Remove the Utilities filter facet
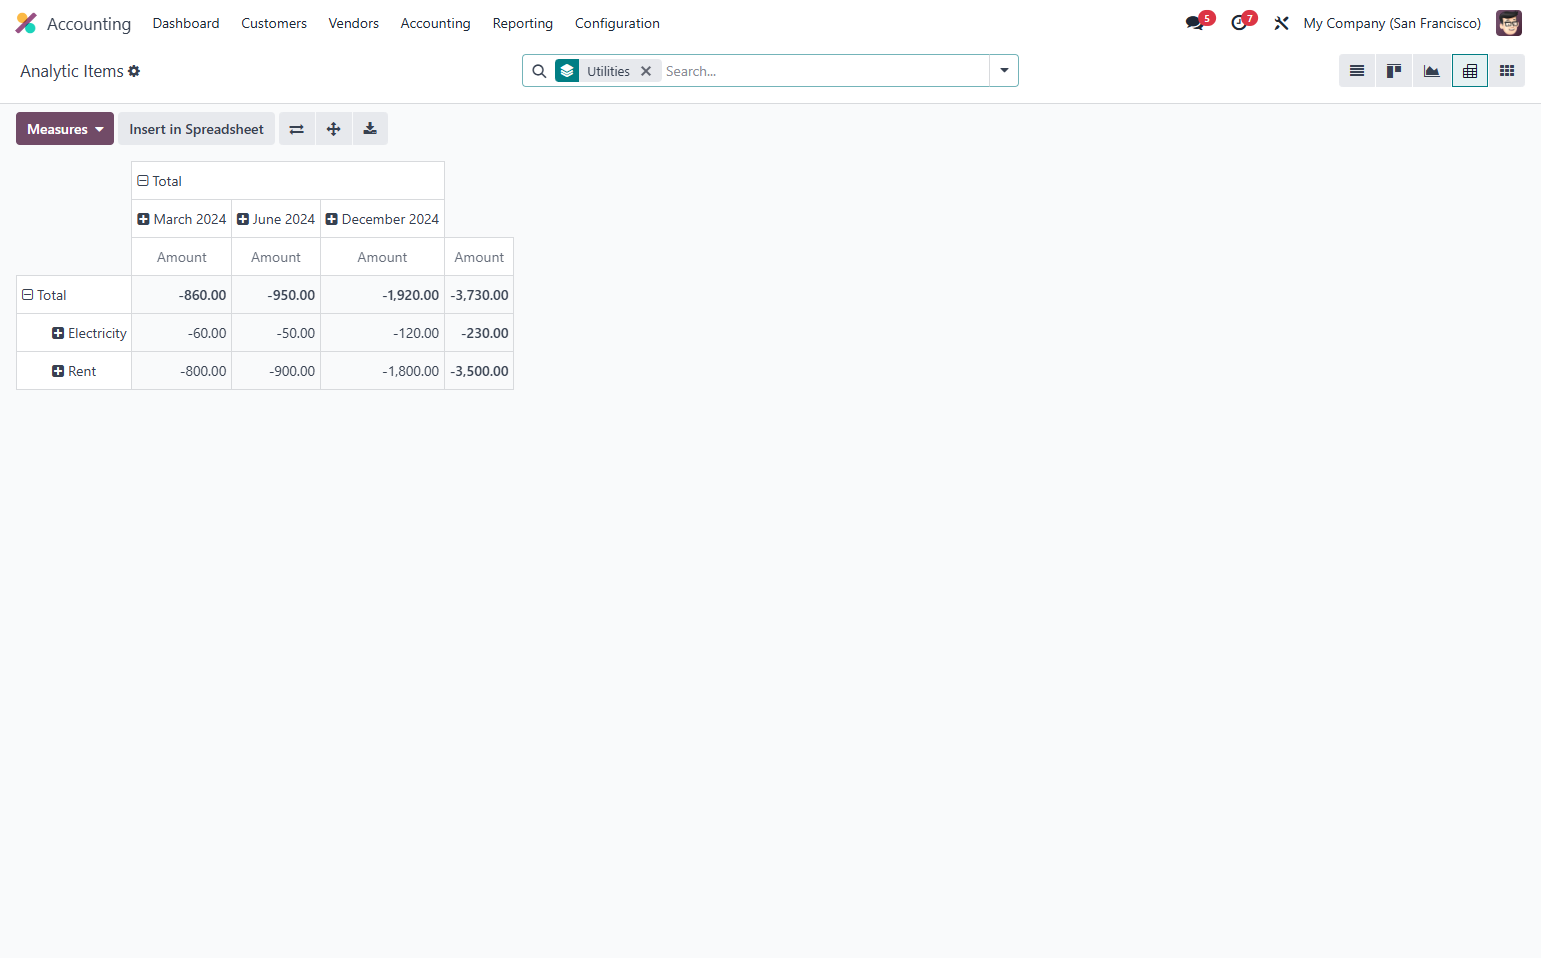The height and width of the screenshot is (958, 1541). pos(646,71)
